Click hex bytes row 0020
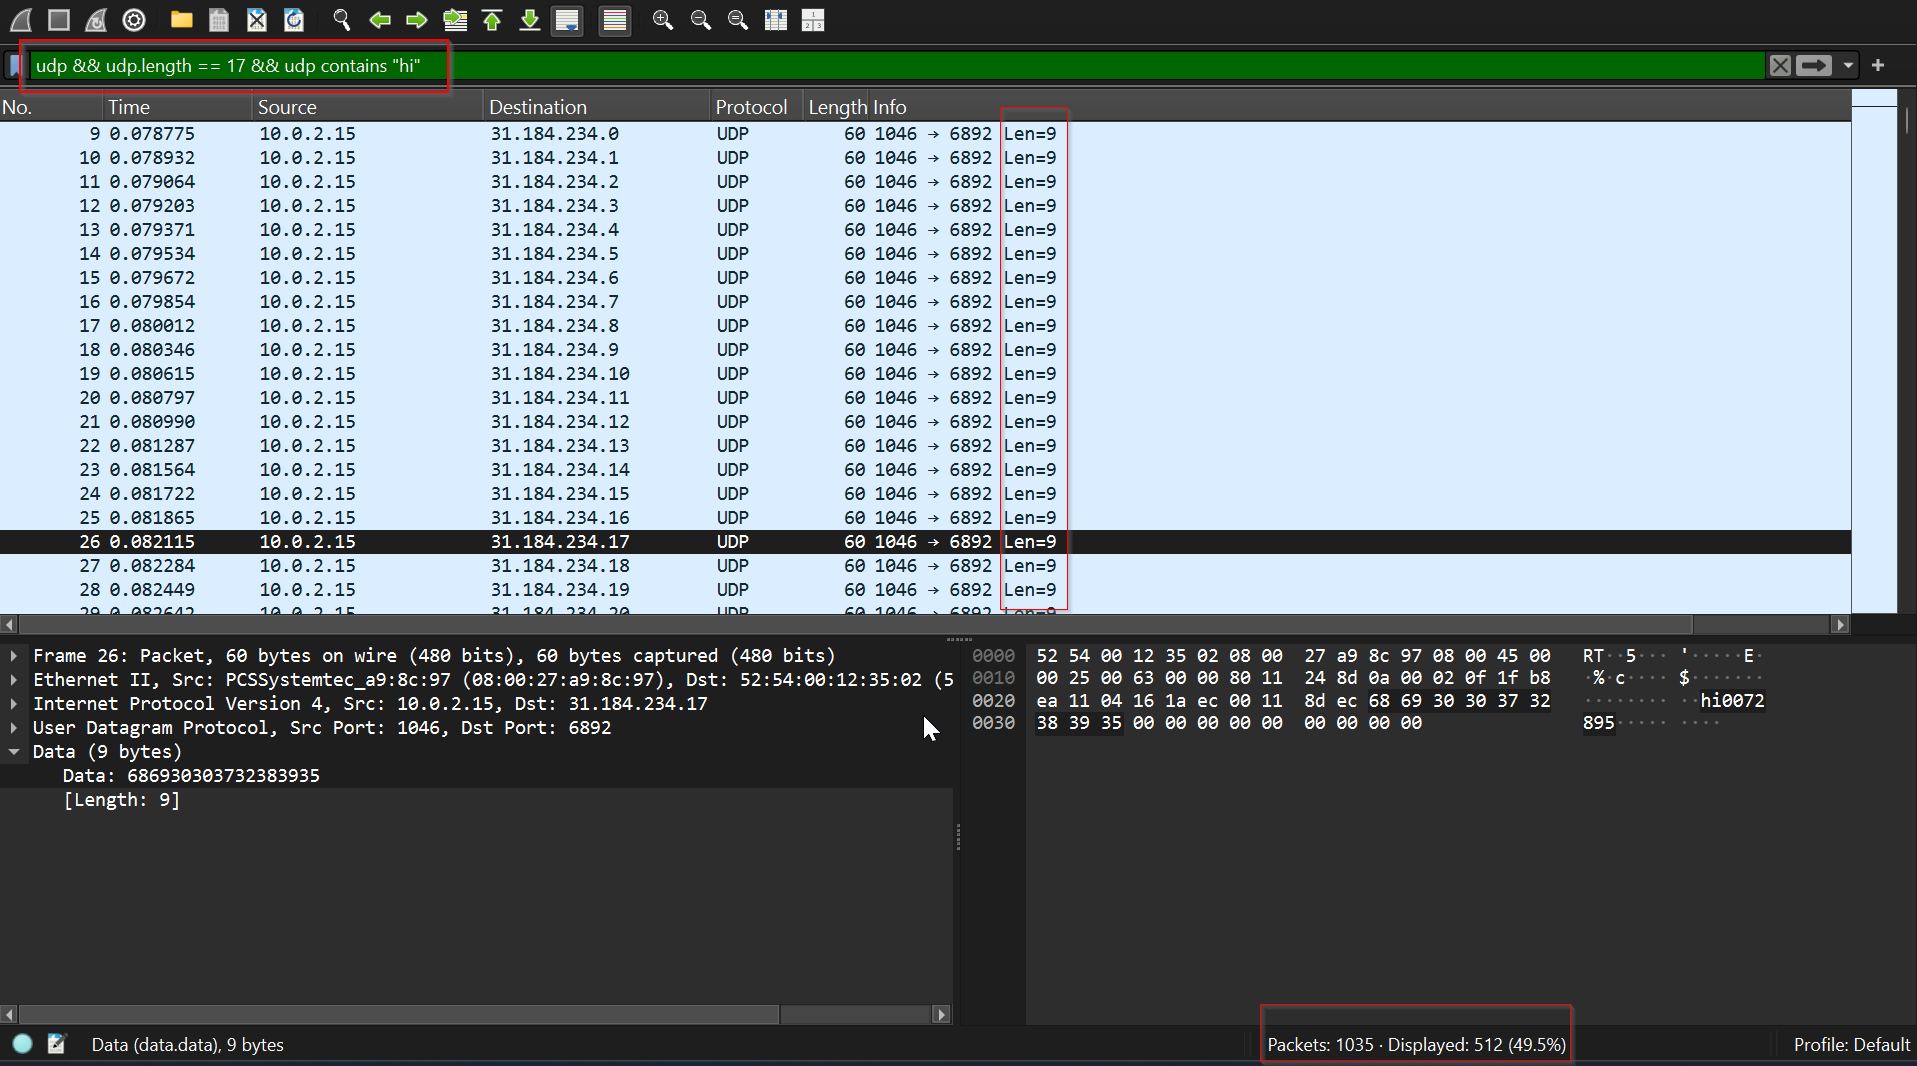 coord(1293,701)
